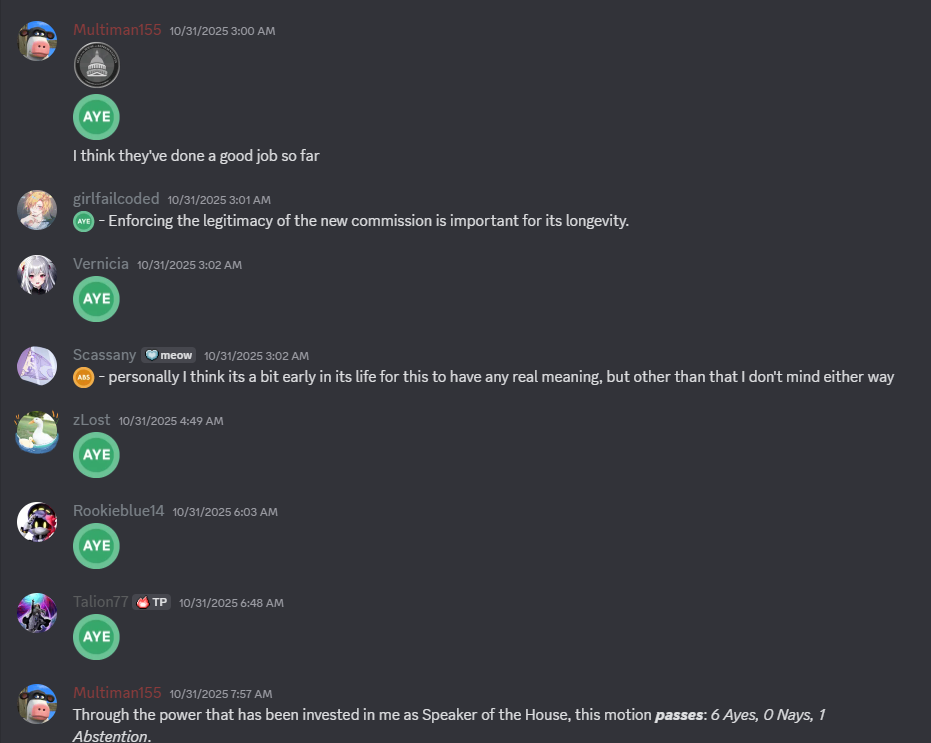Click the AYE emoji under Vernicia
This screenshot has height=743, width=931.
[96, 299]
